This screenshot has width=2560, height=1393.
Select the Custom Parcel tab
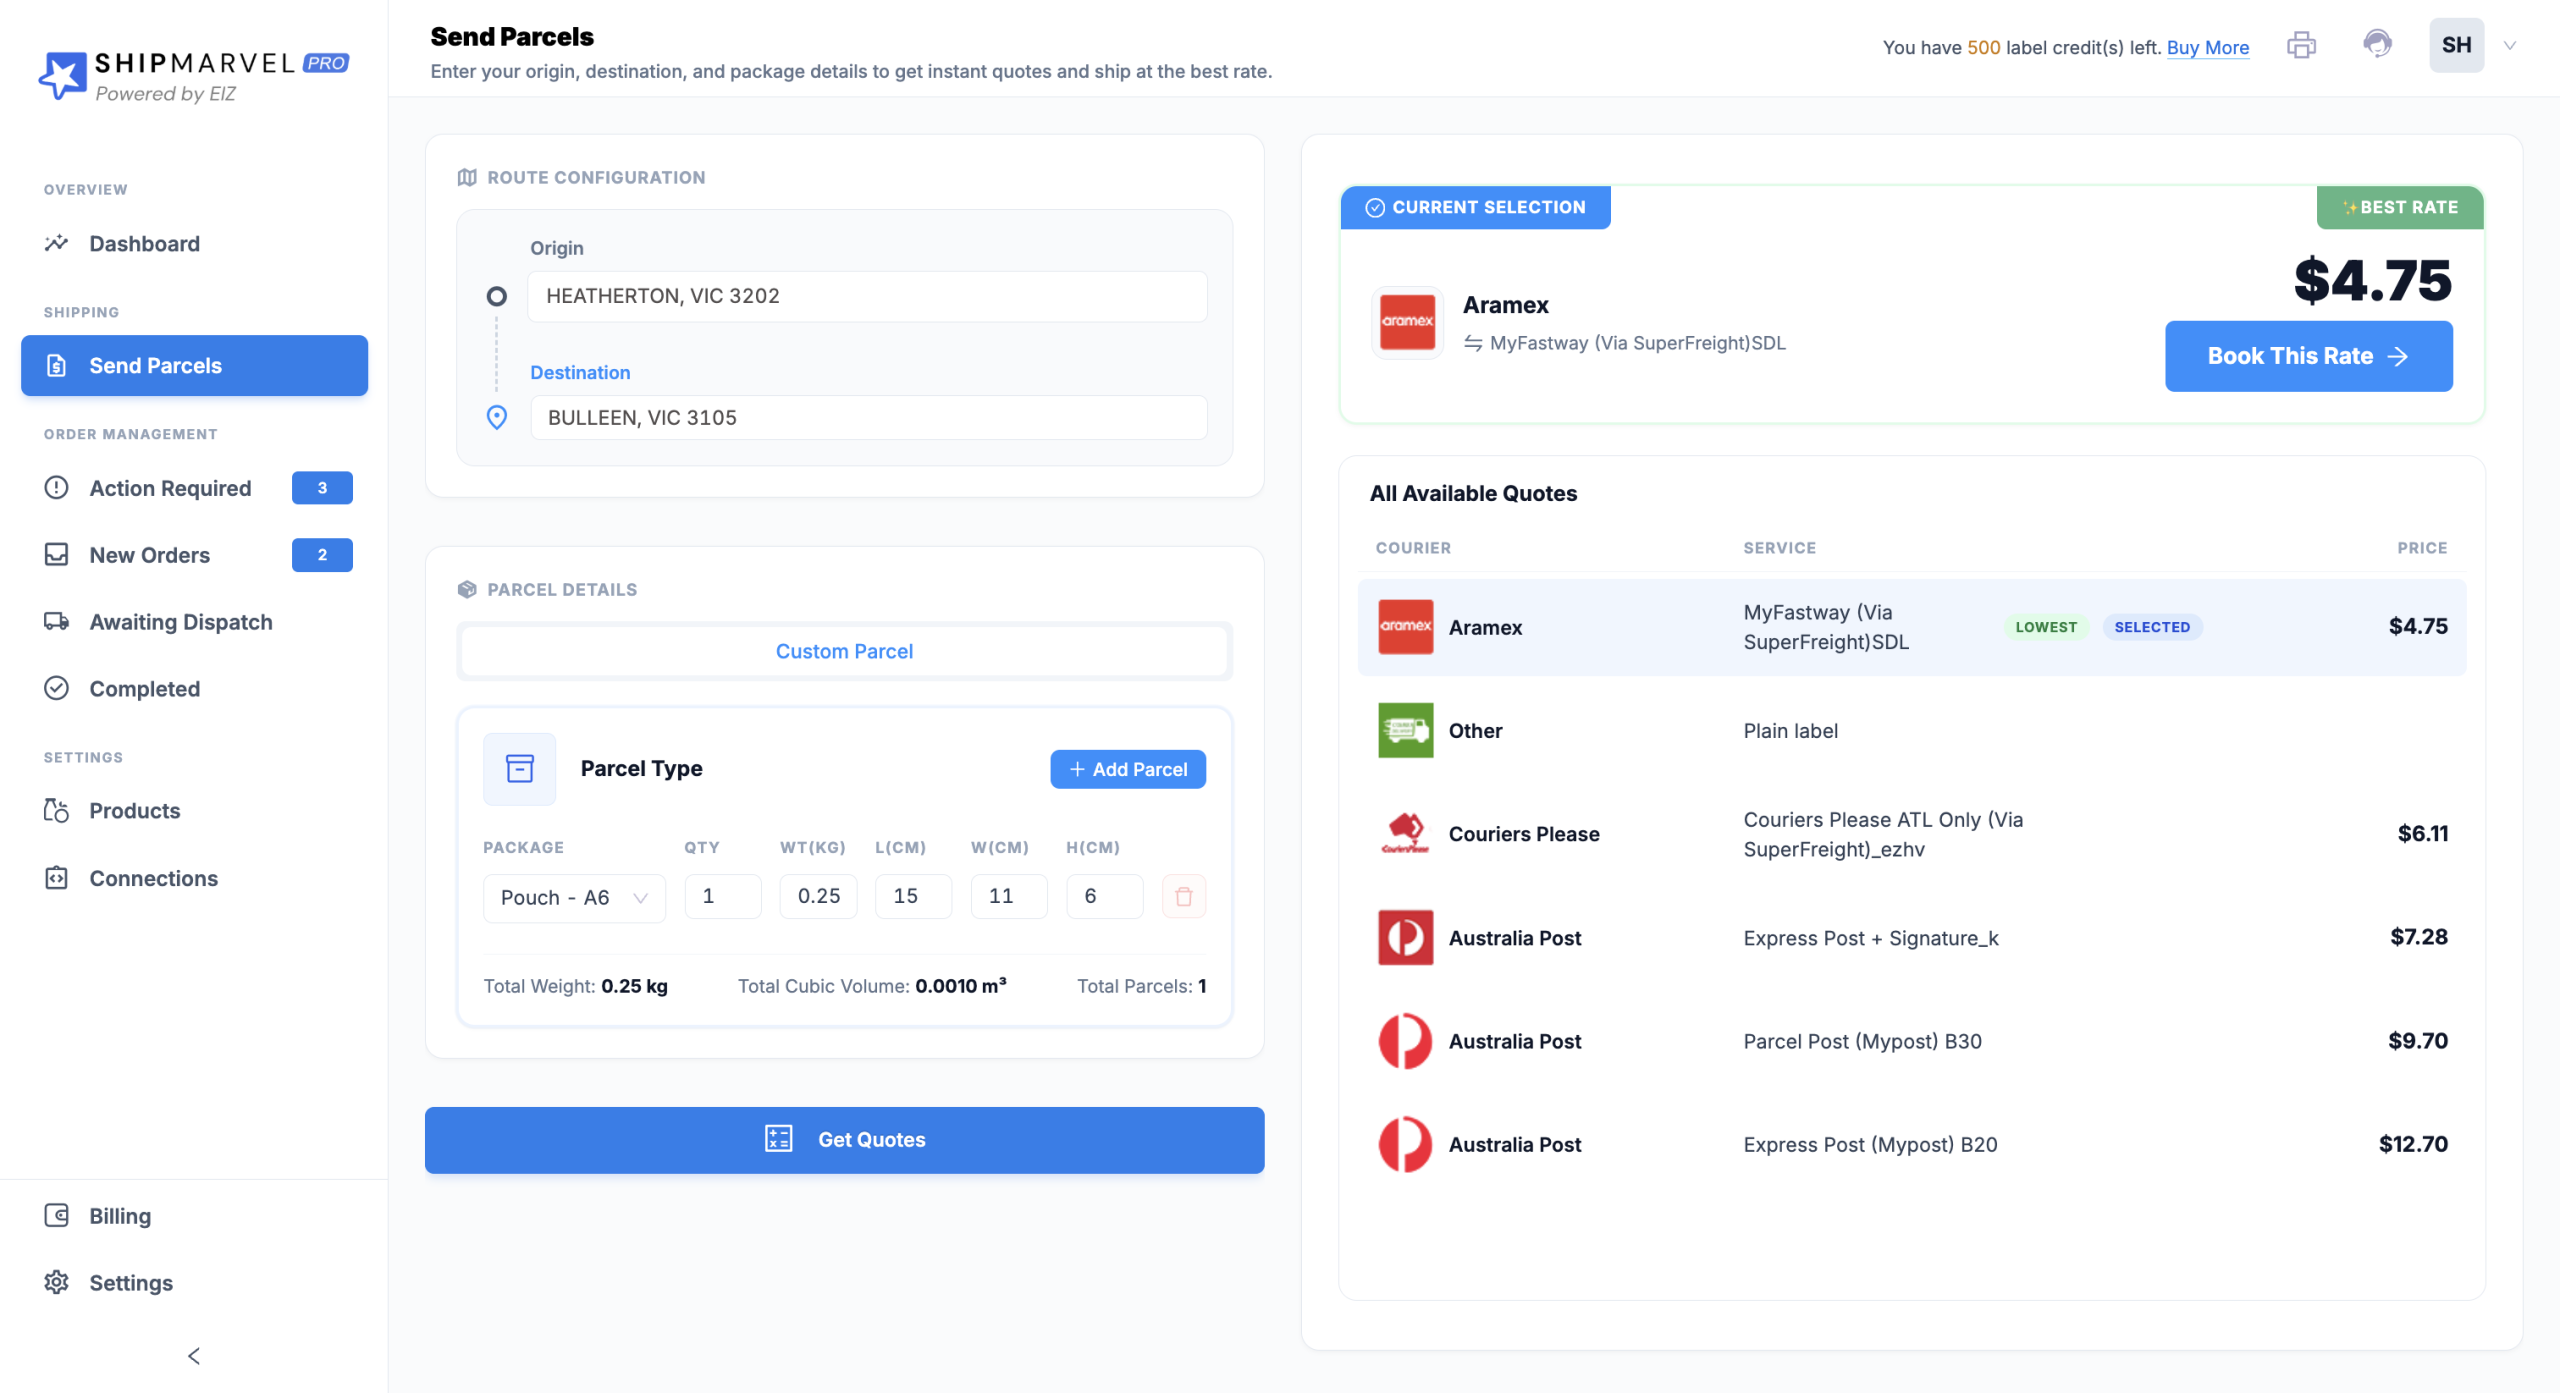tap(844, 651)
